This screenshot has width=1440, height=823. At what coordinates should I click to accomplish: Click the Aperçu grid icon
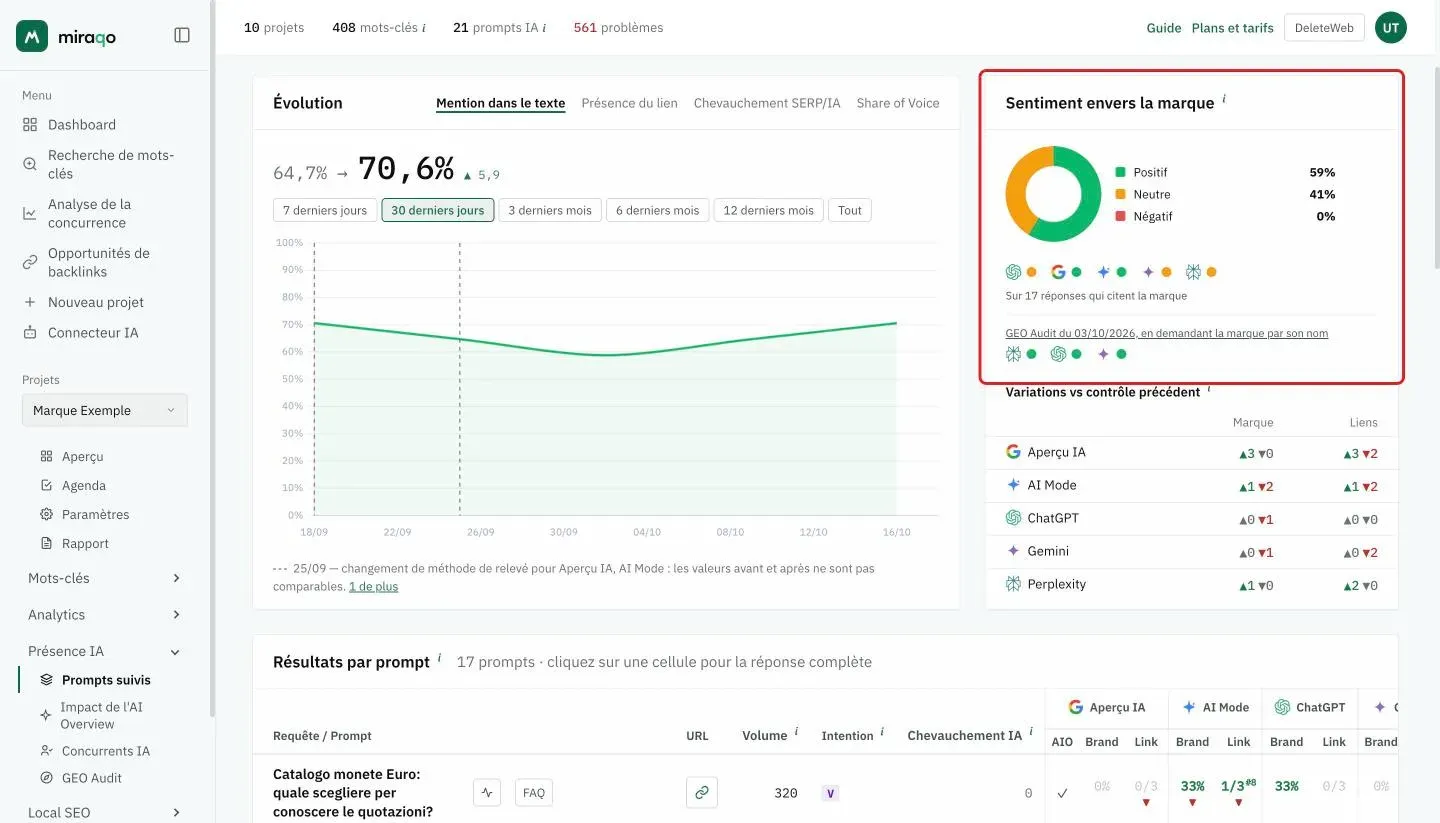(46, 456)
